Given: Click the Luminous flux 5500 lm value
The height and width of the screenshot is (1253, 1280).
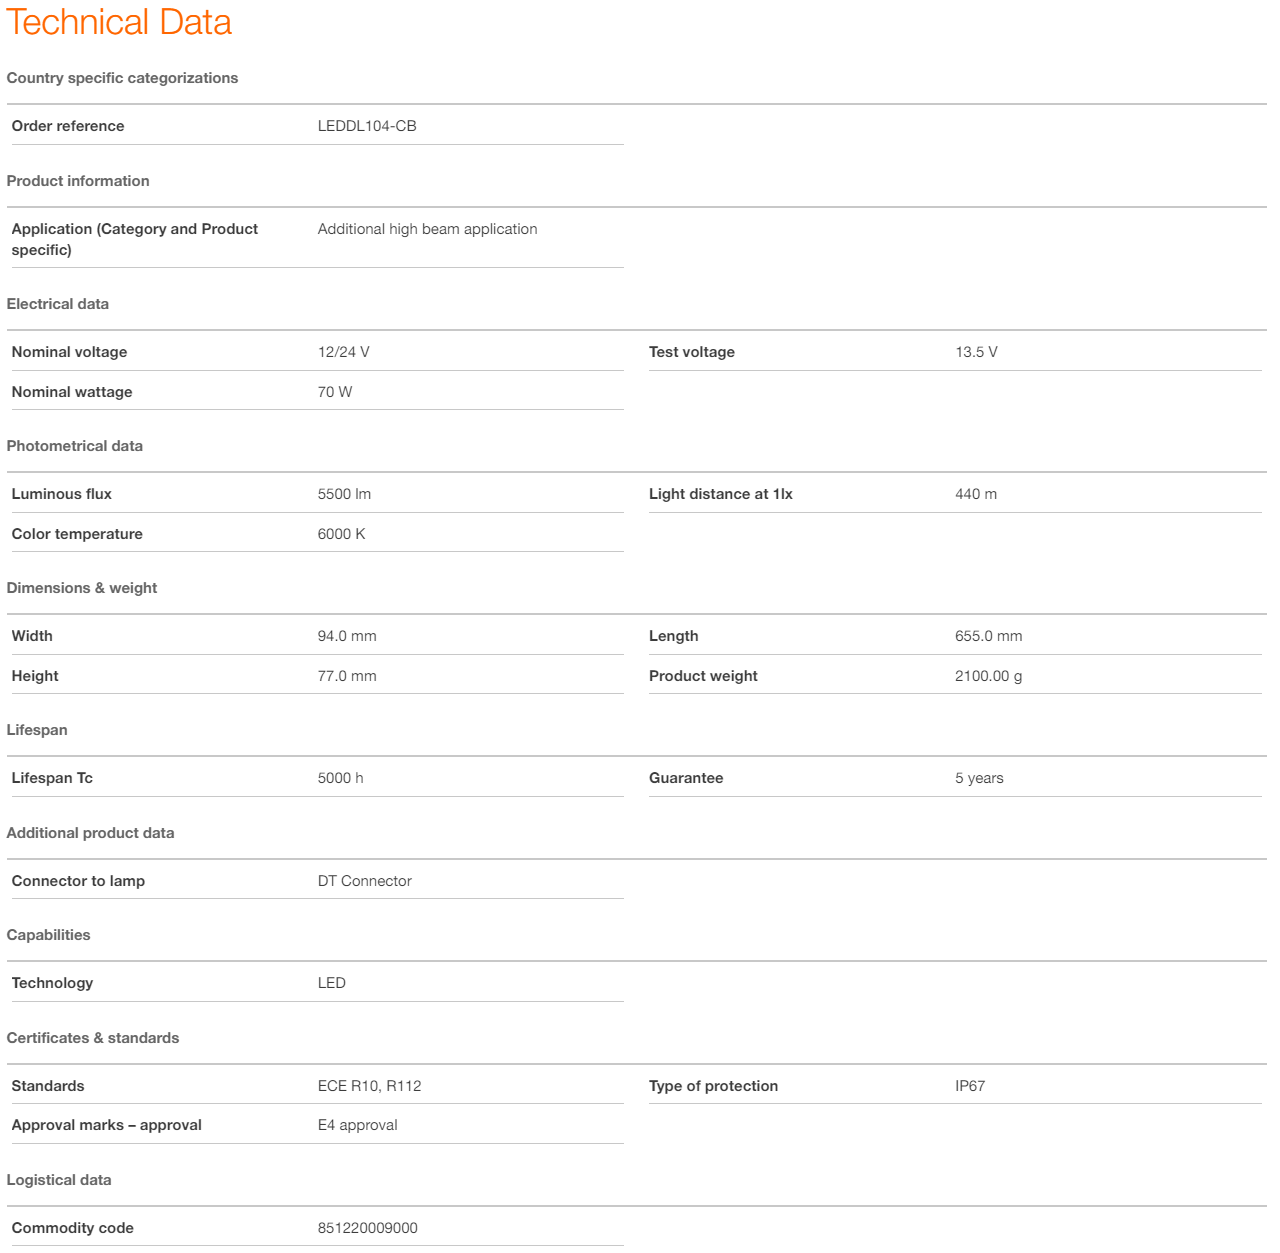Looking at the screenshot, I should click(344, 494).
